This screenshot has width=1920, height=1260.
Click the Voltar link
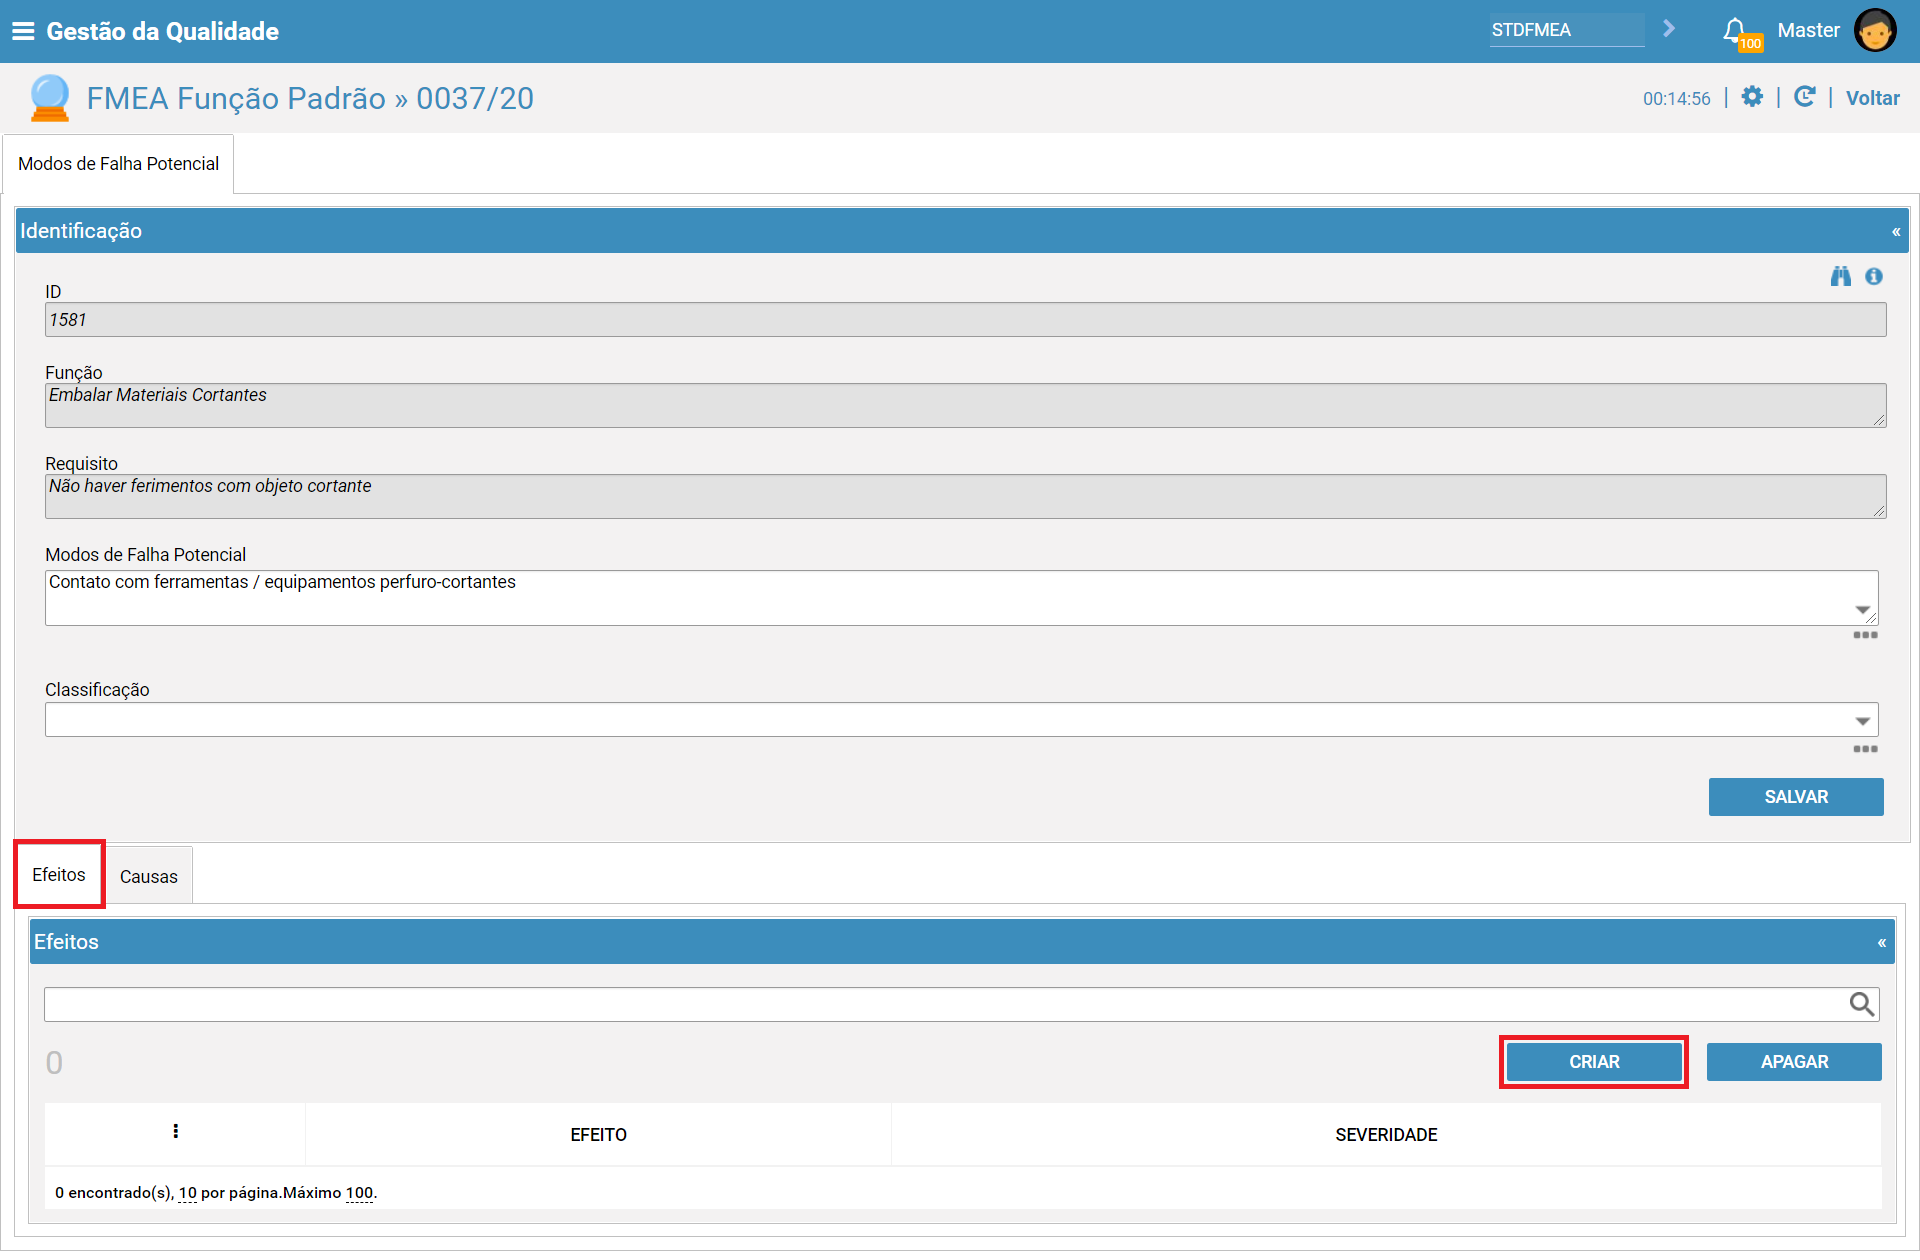pos(1872,98)
